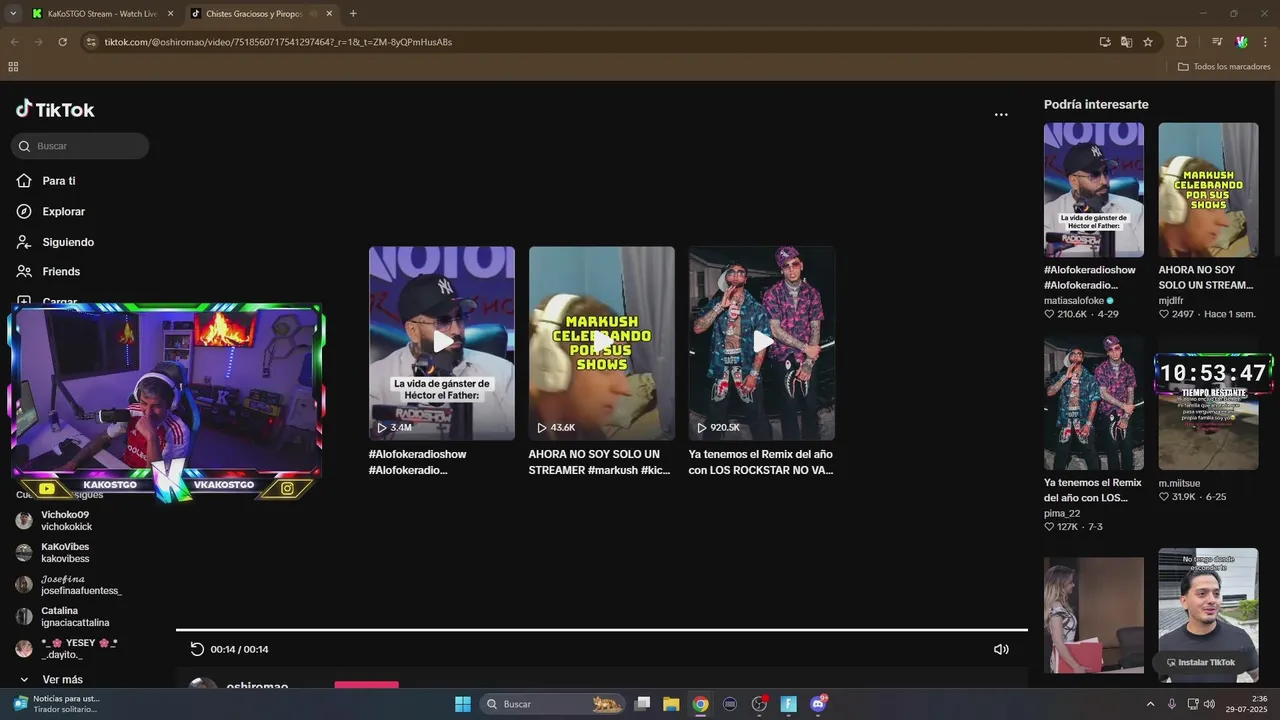The image size is (1280, 720).
Task: Open the Chrome profile avatar
Action: click(1241, 42)
